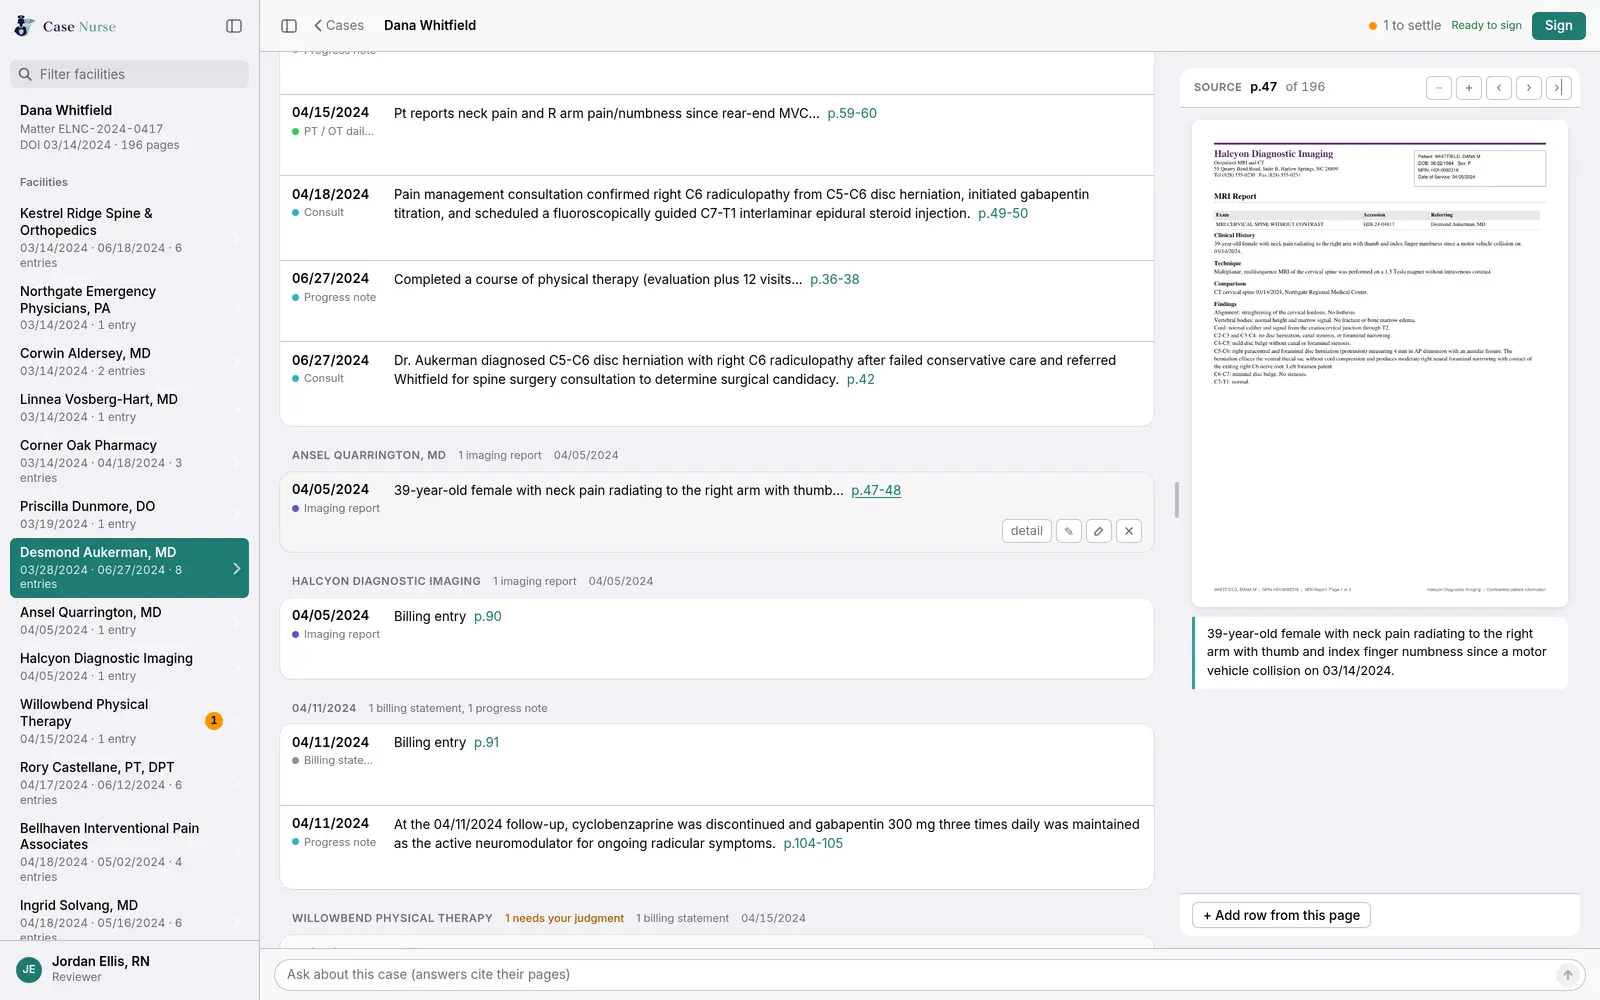Screen dimensions: 1600x1000
Task: Select Rory Castellane, PT, DPT facility
Action: (130, 783)
